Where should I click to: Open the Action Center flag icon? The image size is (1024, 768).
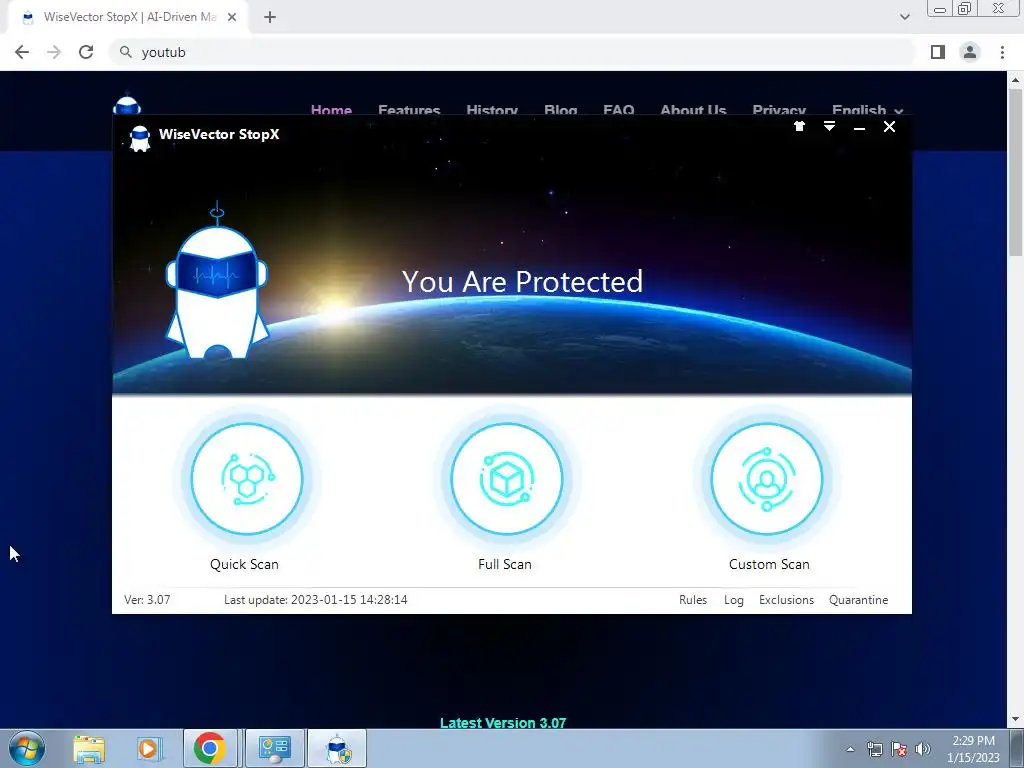tap(899, 749)
